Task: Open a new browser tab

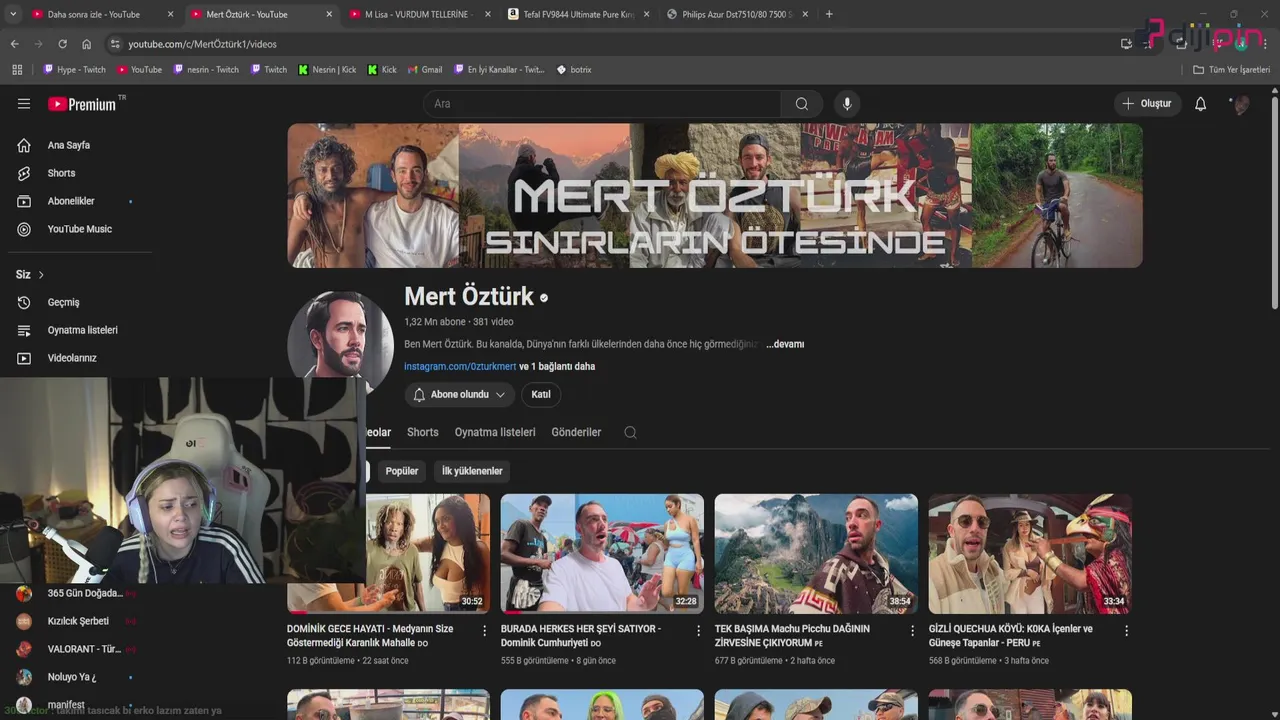Action: click(x=829, y=14)
